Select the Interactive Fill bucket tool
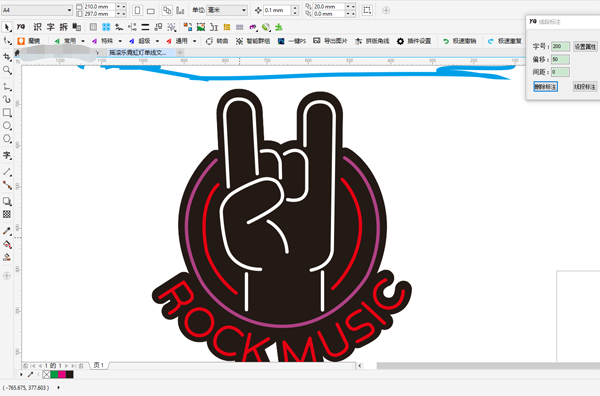 coord(7,244)
